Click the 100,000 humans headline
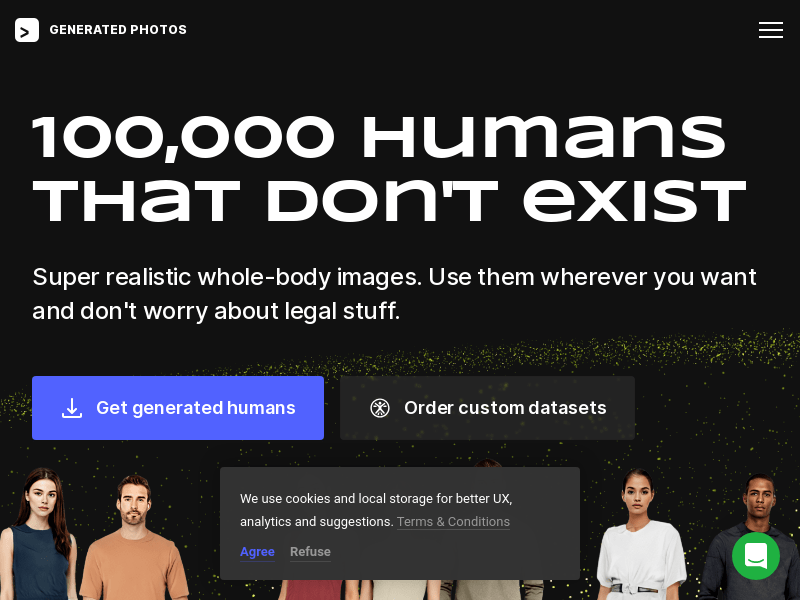 click(x=389, y=168)
